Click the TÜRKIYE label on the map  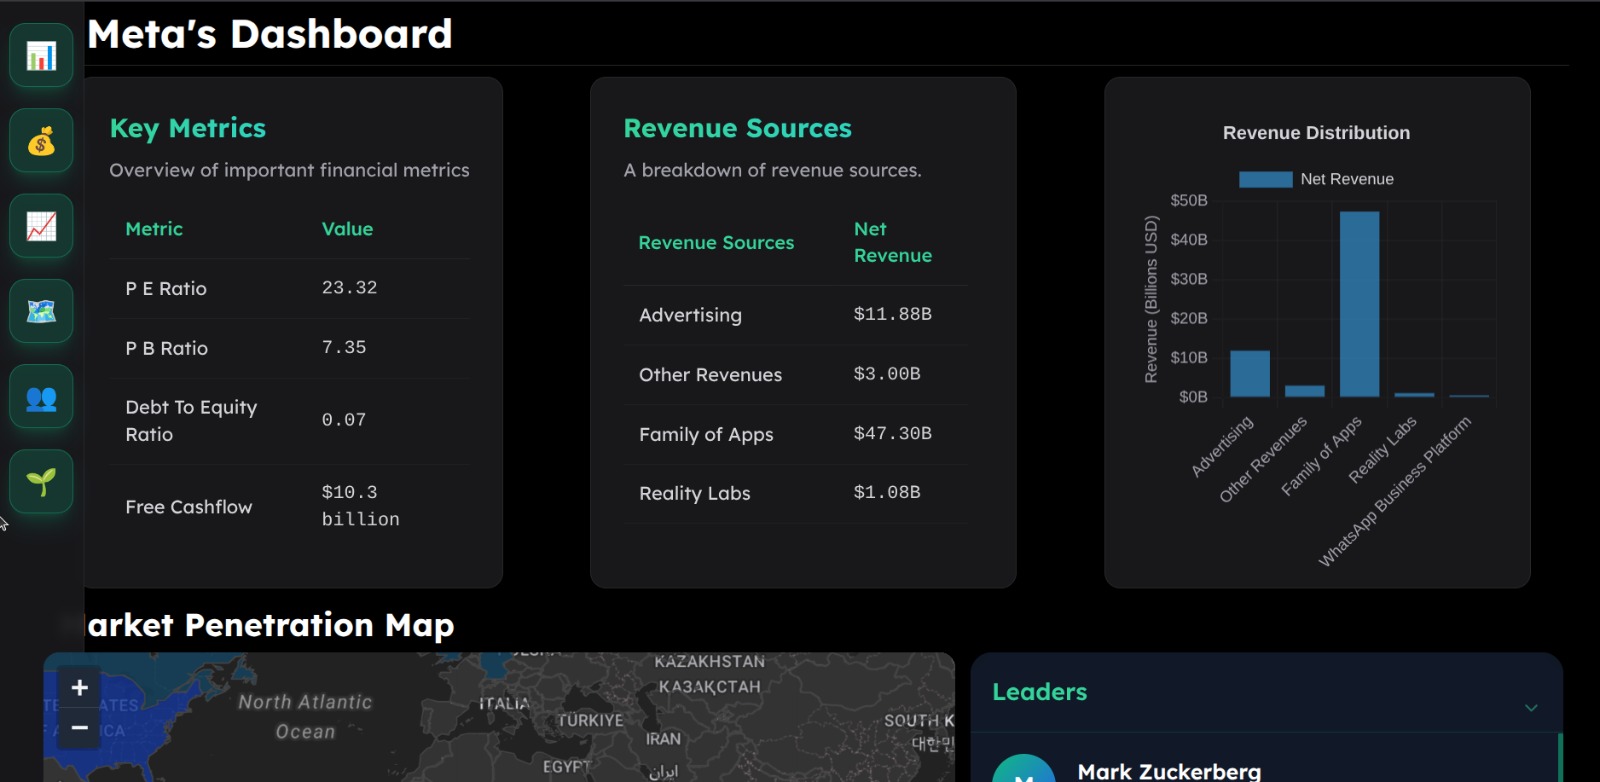point(590,721)
